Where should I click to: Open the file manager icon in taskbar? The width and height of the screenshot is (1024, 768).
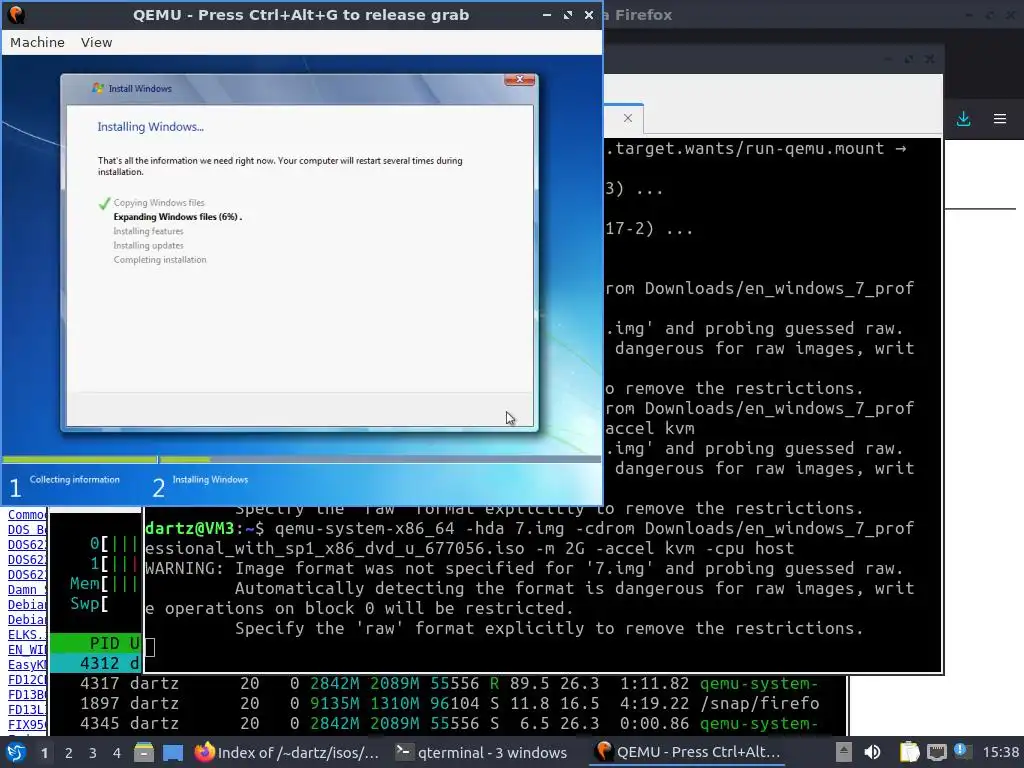[144, 752]
